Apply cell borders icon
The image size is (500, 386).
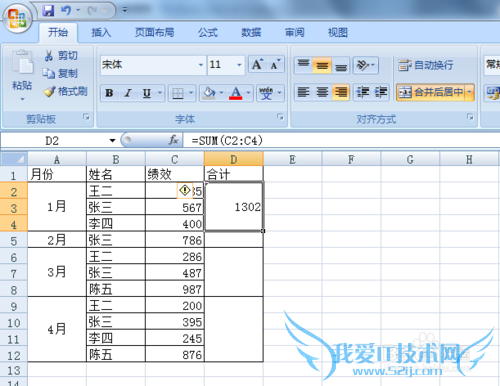[178, 93]
